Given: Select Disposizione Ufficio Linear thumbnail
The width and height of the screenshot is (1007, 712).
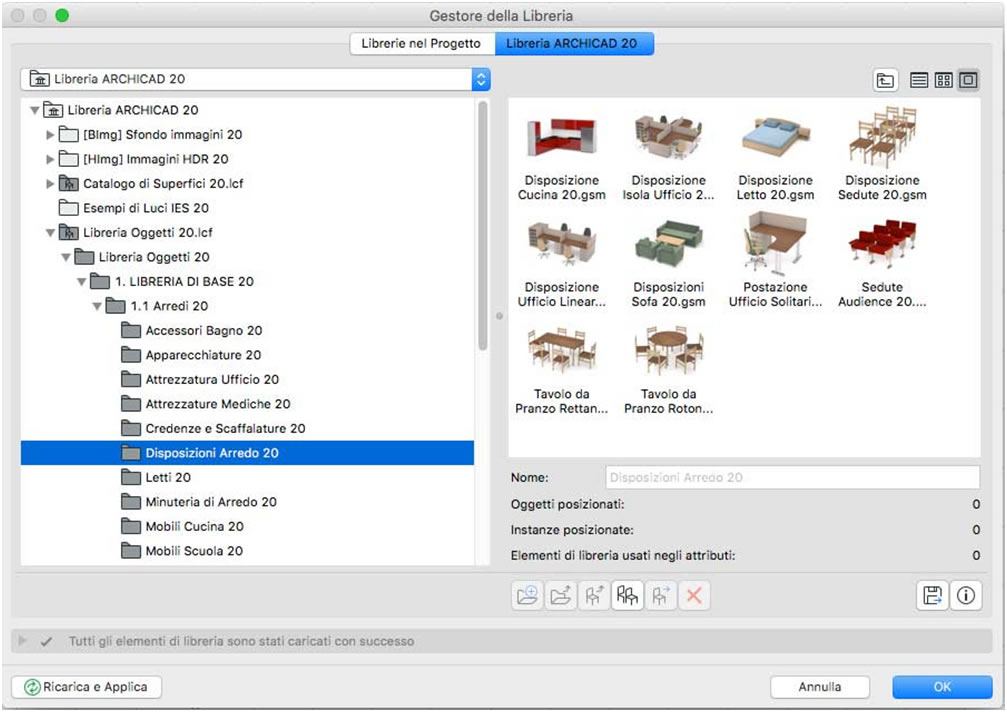Looking at the screenshot, I should tap(562, 263).
